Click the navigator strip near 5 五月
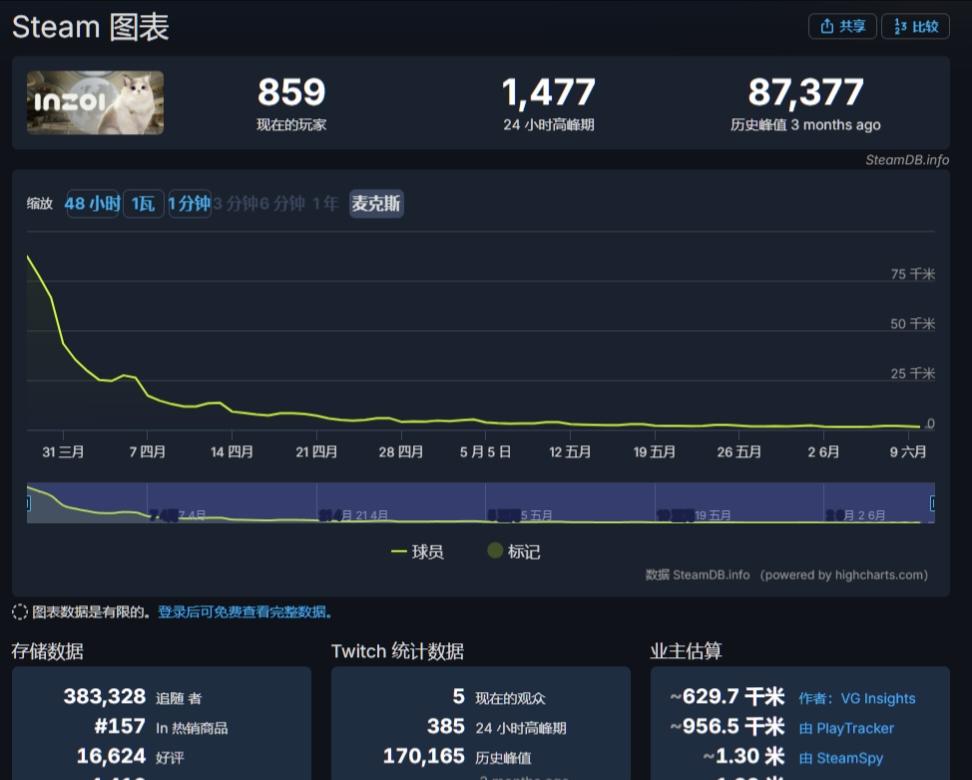This screenshot has width=972, height=780. [x=536, y=515]
